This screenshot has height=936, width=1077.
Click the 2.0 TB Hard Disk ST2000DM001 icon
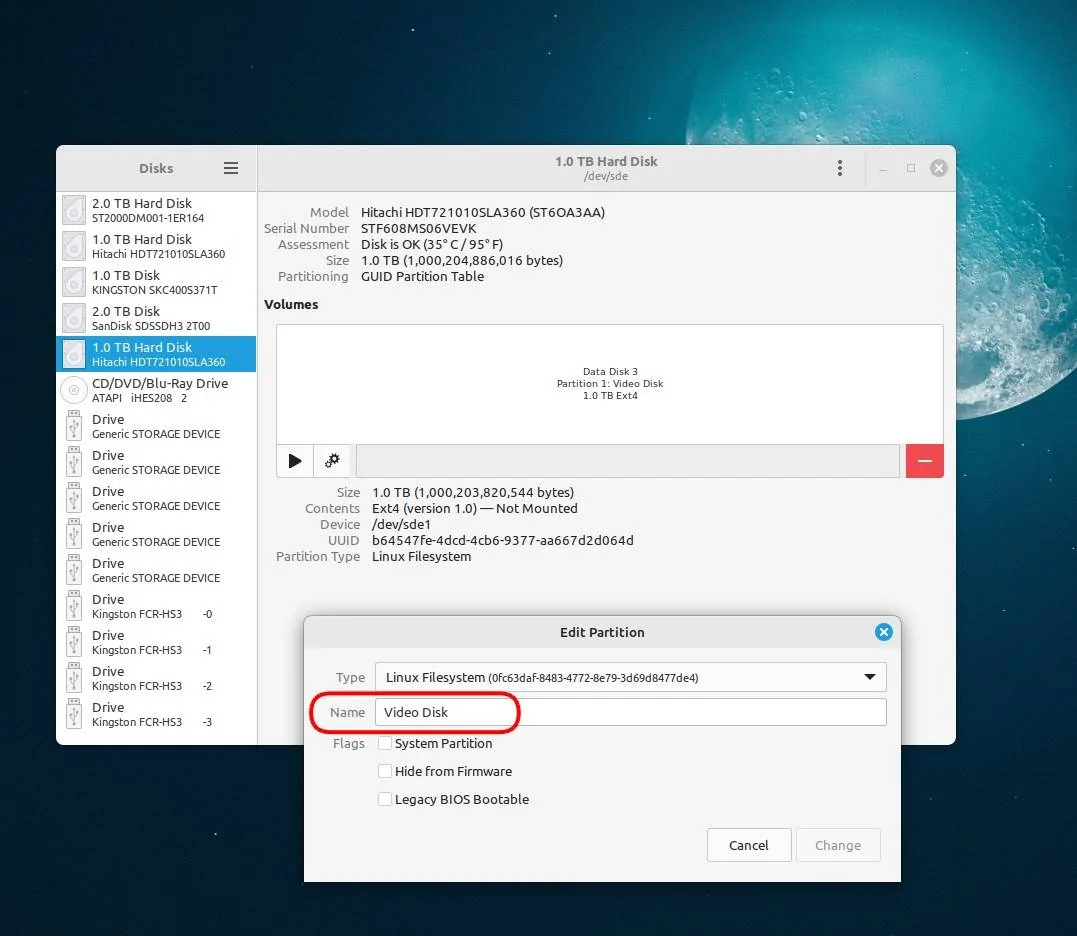tap(74, 210)
